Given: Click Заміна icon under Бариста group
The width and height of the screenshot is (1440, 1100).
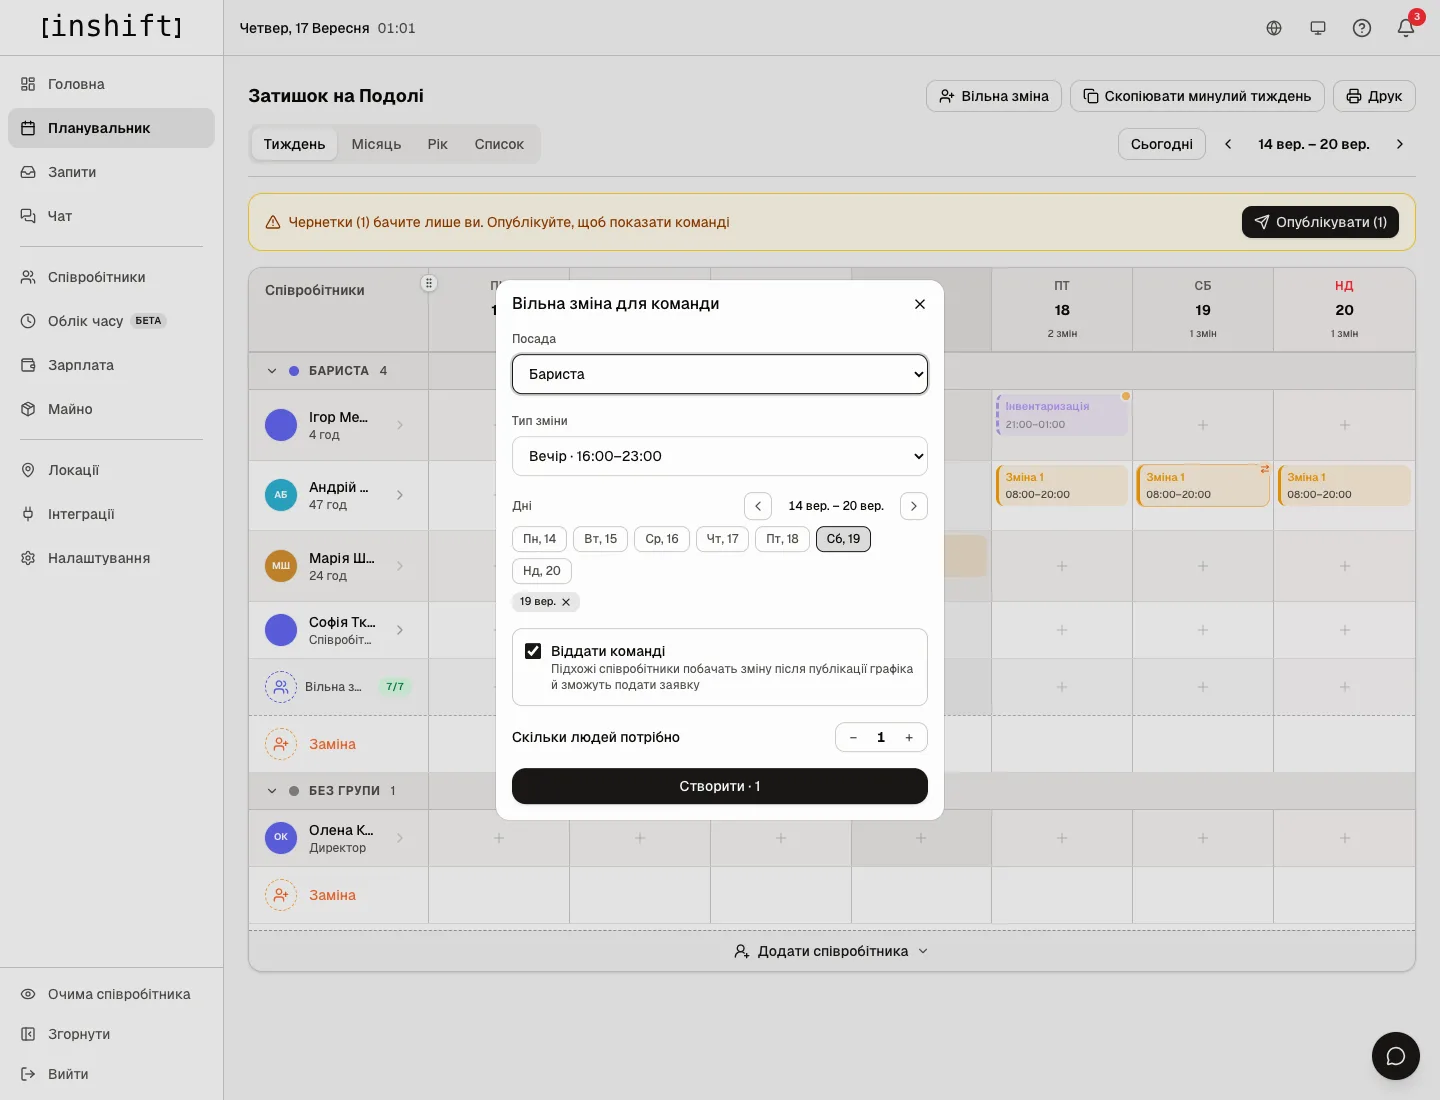Looking at the screenshot, I should (x=281, y=744).
